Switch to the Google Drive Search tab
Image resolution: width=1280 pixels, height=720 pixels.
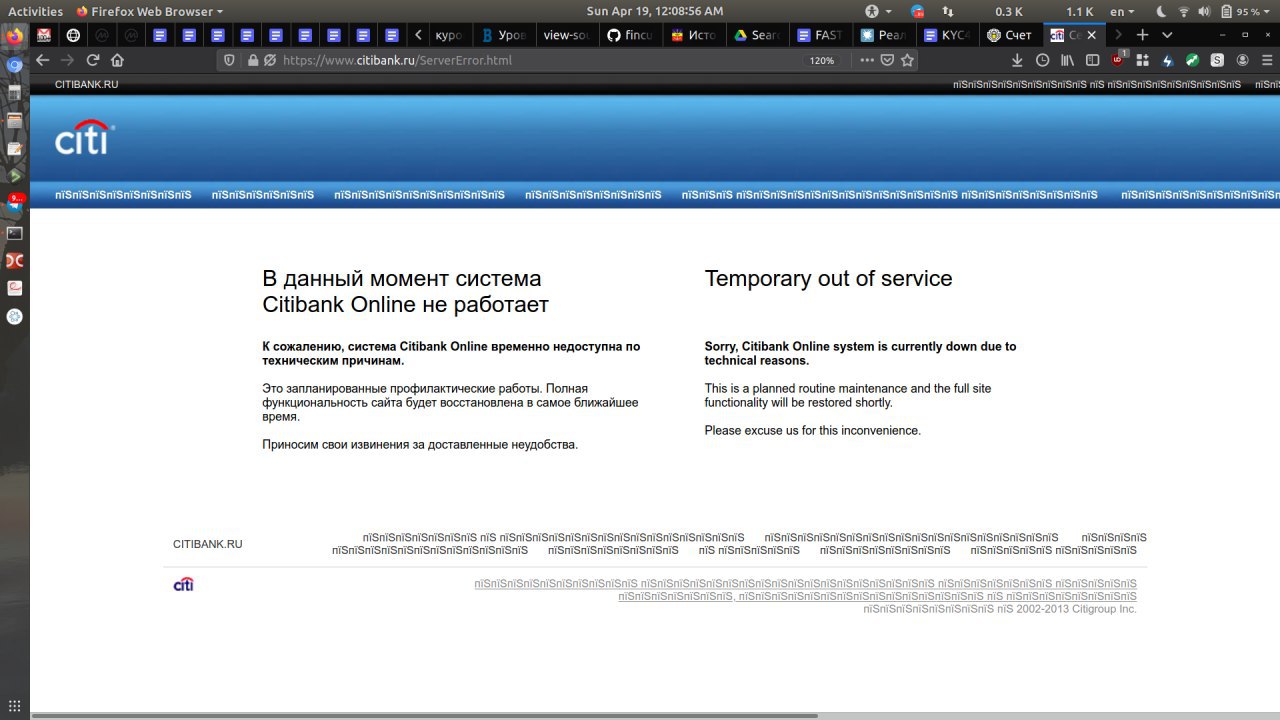[756, 34]
